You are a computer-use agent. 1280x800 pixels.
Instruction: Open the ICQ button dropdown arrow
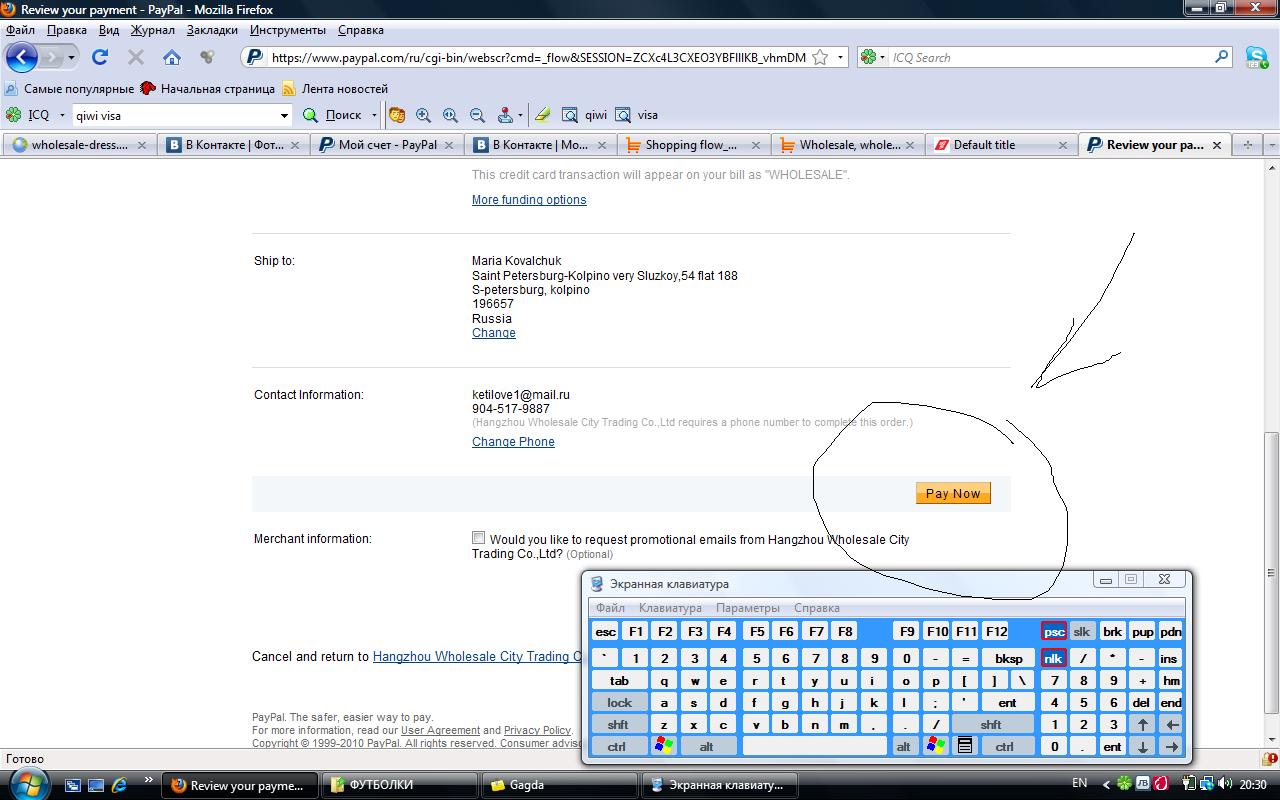pos(62,115)
